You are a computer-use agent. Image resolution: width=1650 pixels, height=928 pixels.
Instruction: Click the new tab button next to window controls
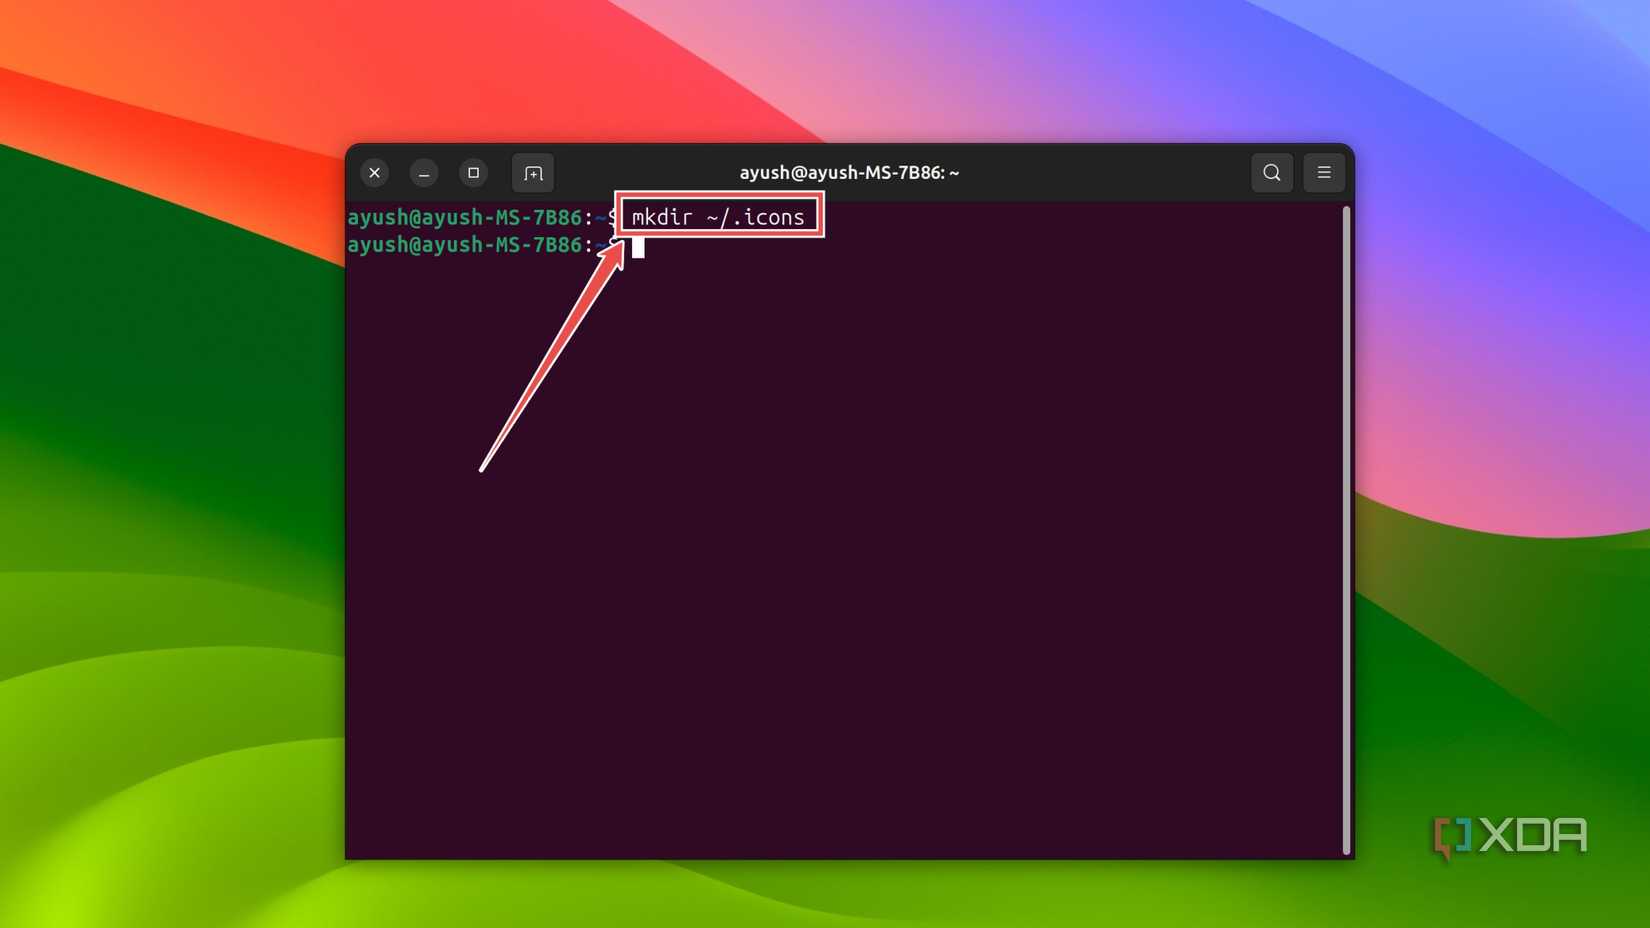coord(533,172)
